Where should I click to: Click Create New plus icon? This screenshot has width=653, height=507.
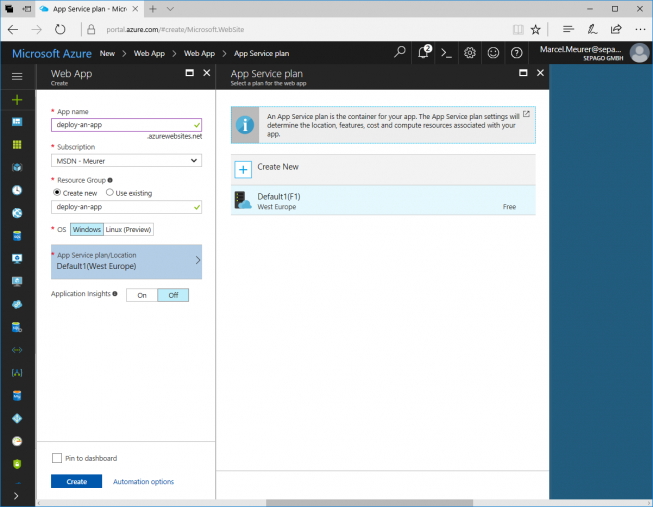pos(243,170)
